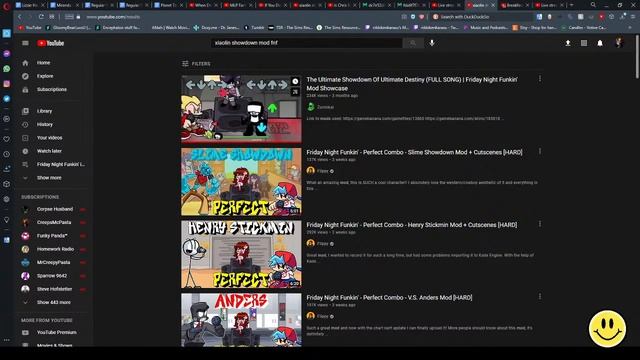Click the YouTube search input field
This screenshot has width=640, height=360.
coord(307,43)
